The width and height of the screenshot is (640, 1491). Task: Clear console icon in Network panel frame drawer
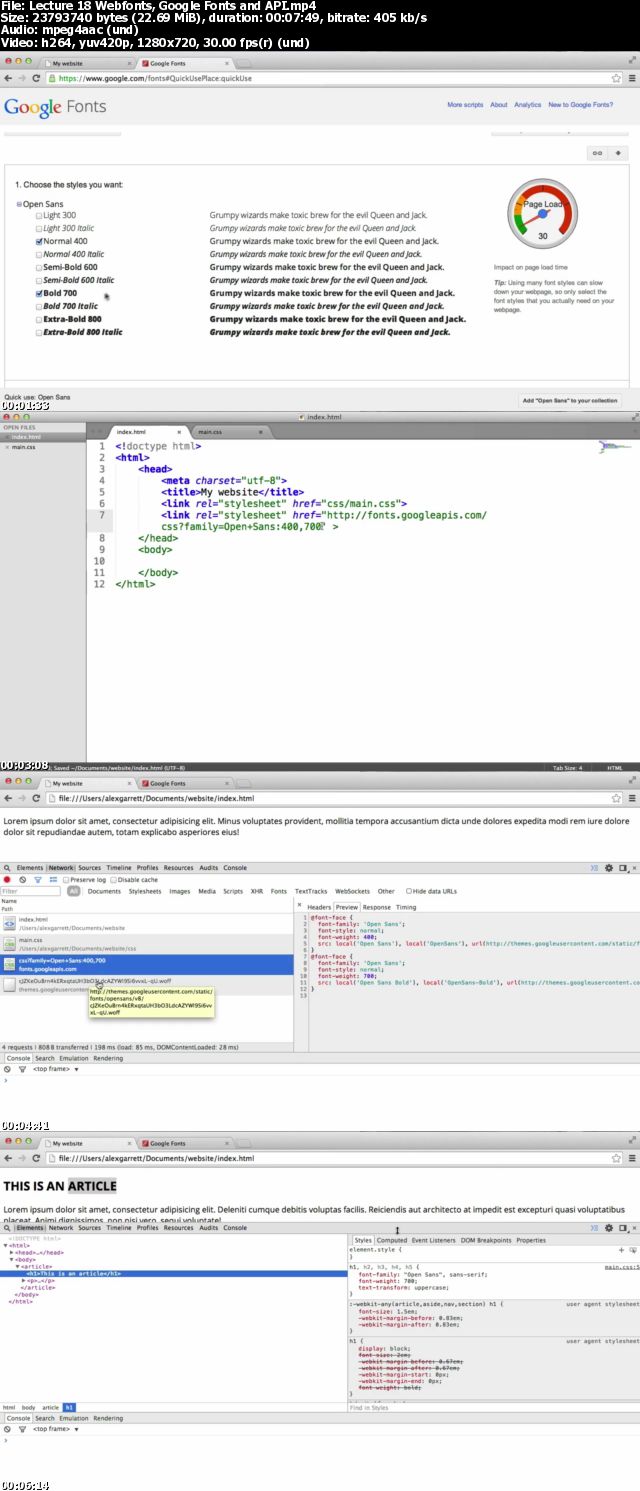pos(8,1069)
